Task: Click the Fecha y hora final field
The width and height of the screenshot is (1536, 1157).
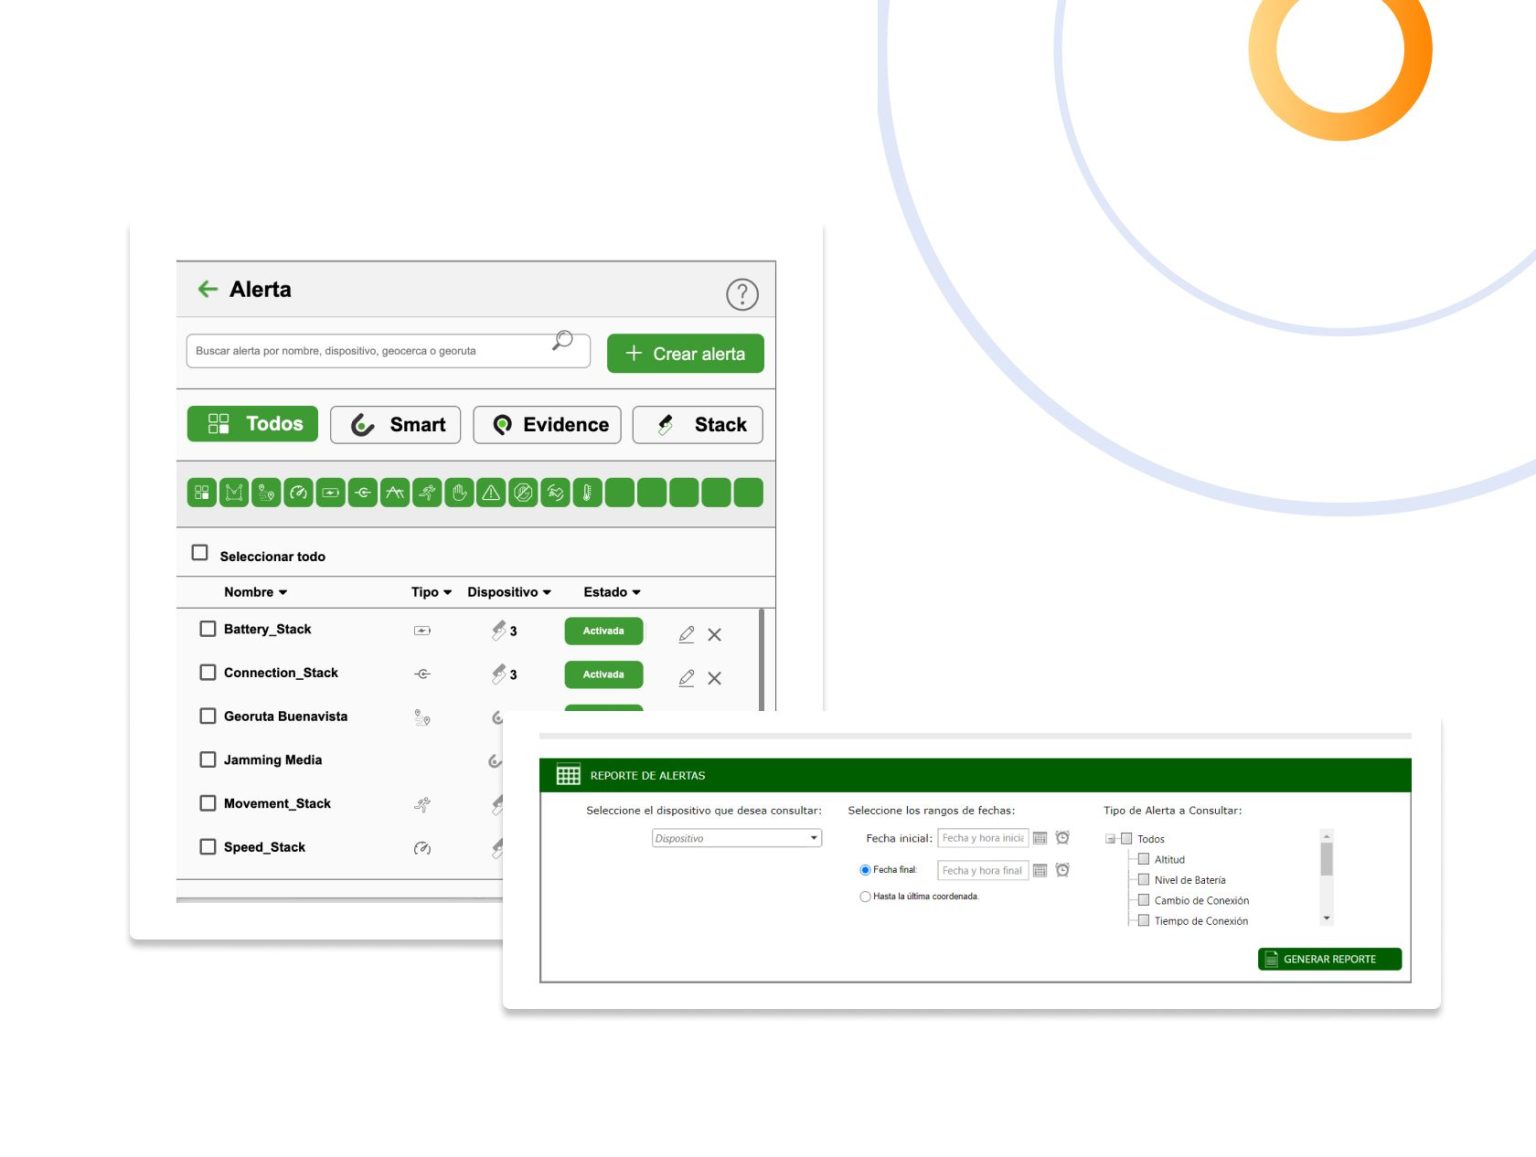Action: tap(983, 870)
